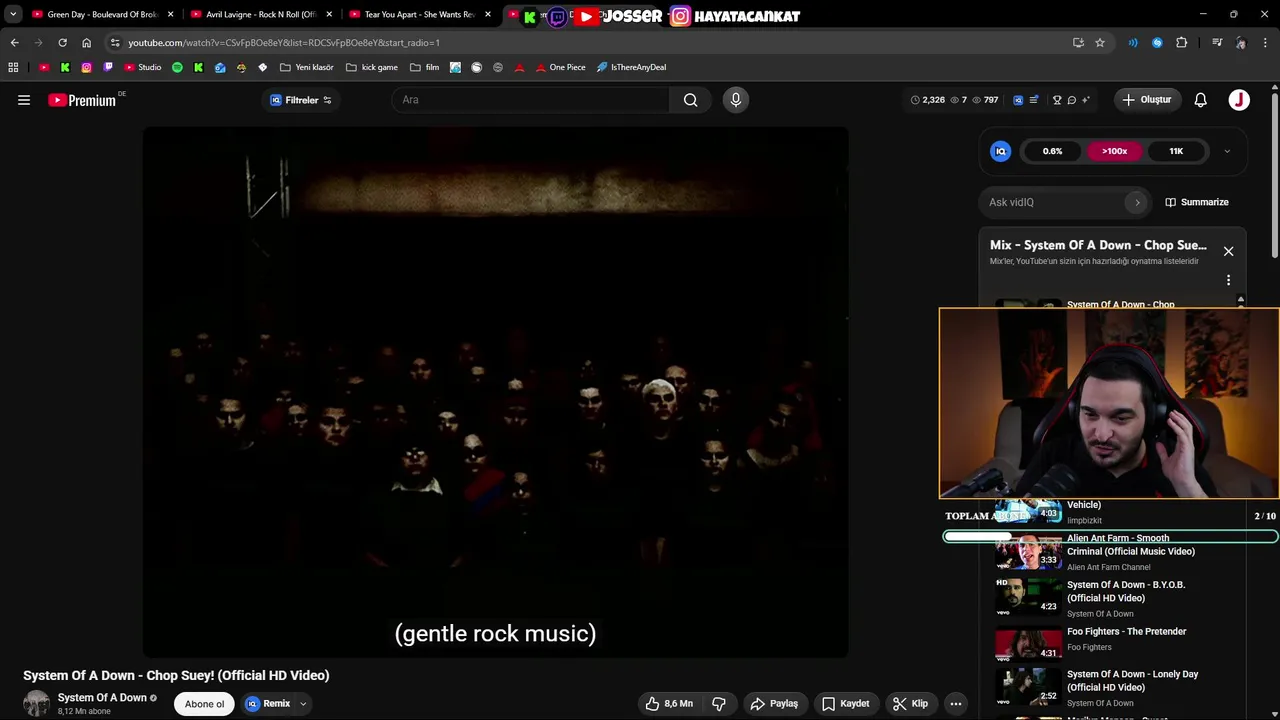Open more actions ellipsis under video
Screen dimensions: 1280x720
[x=956, y=704]
